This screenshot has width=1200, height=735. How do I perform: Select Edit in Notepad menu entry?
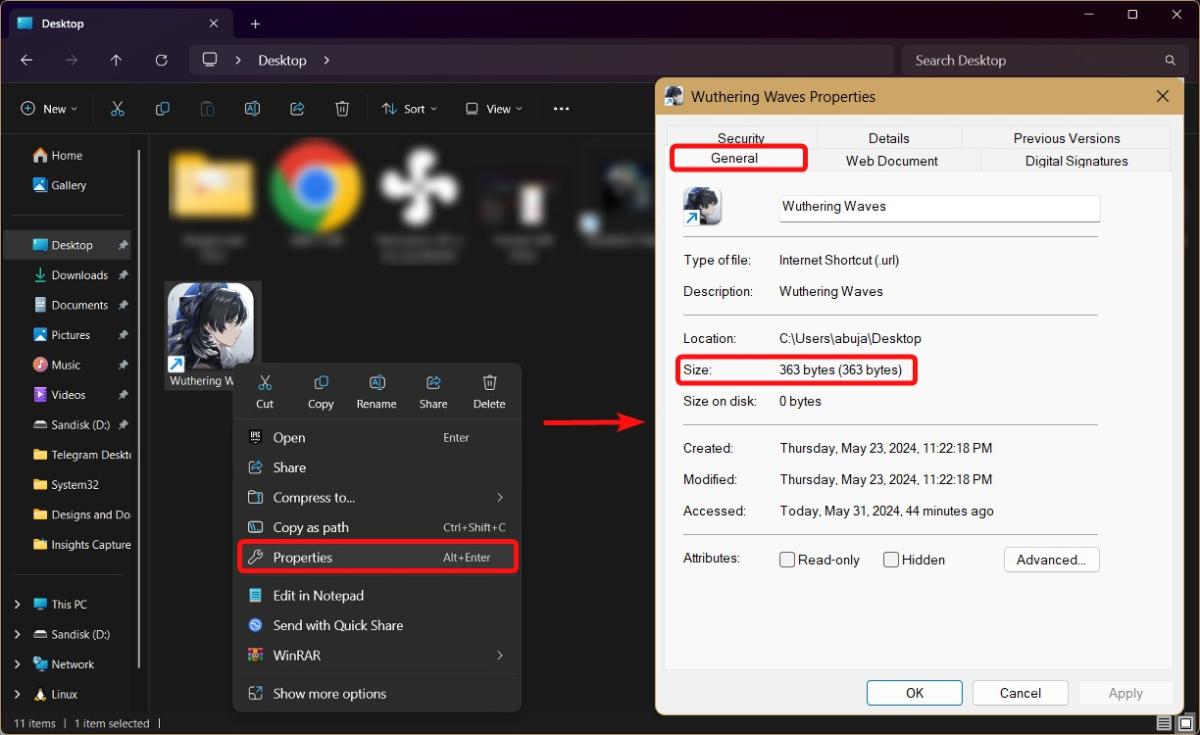[x=318, y=596]
